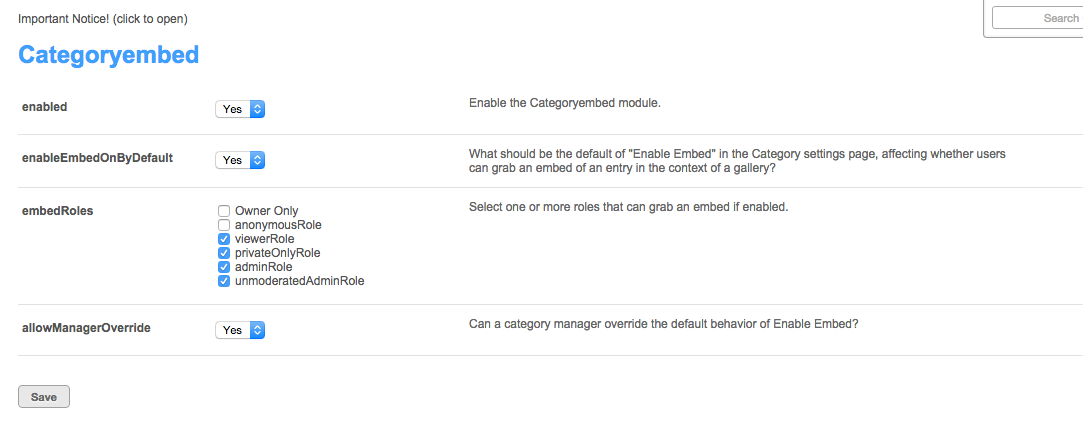The image size is (1083, 423).
Task: Untick the unmoderatedAdminRole checkbox
Action: click(224, 281)
